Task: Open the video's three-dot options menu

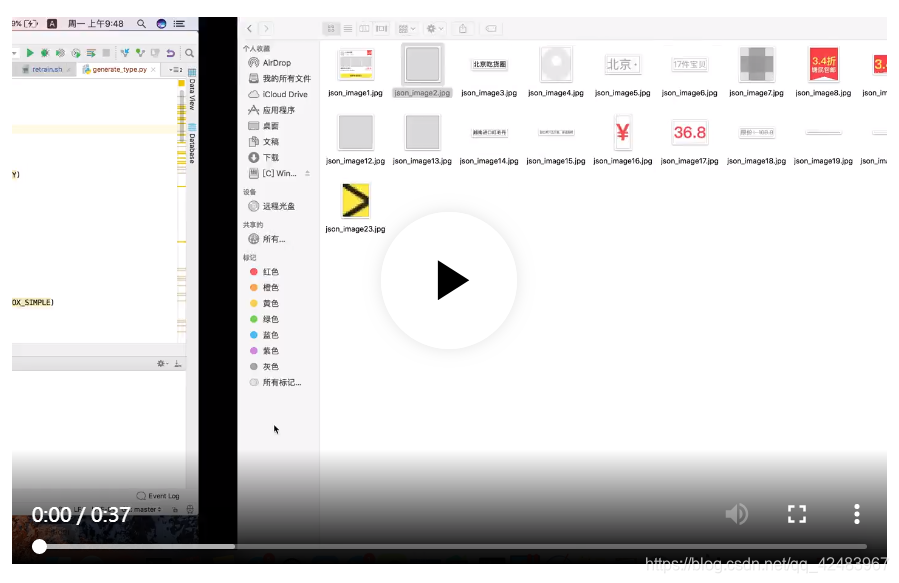Action: (x=857, y=514)
